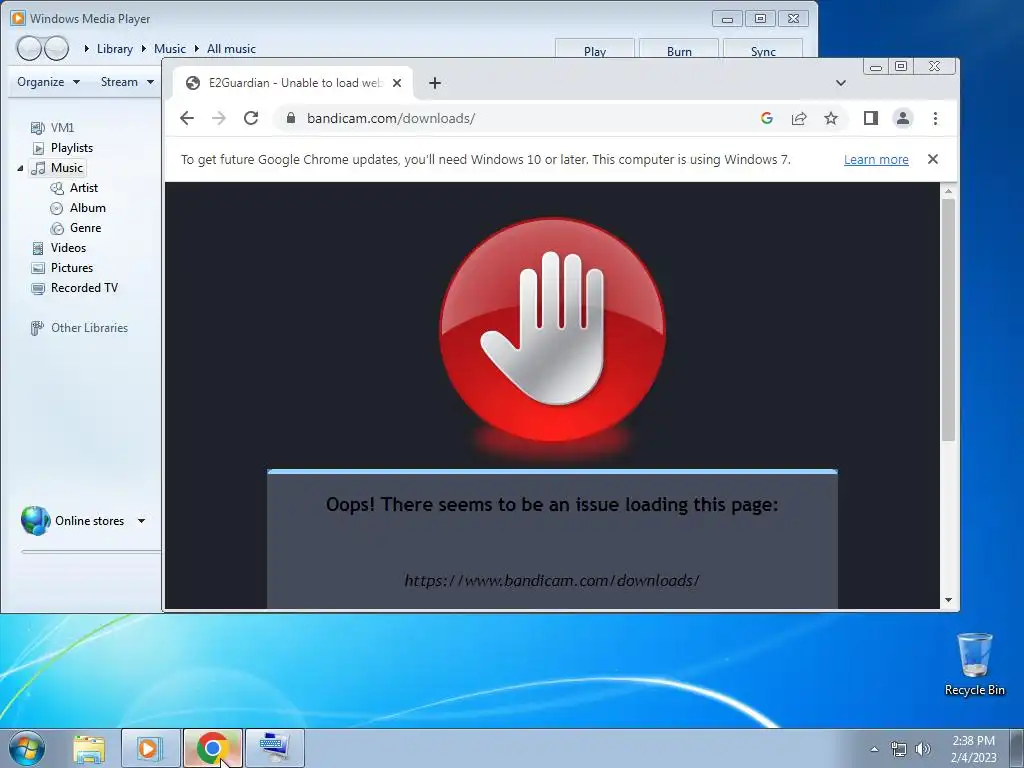1024x768 pixels.
Task: Open On-Screen Keyboard taskbar icon
Action: [x=274, y=748]
